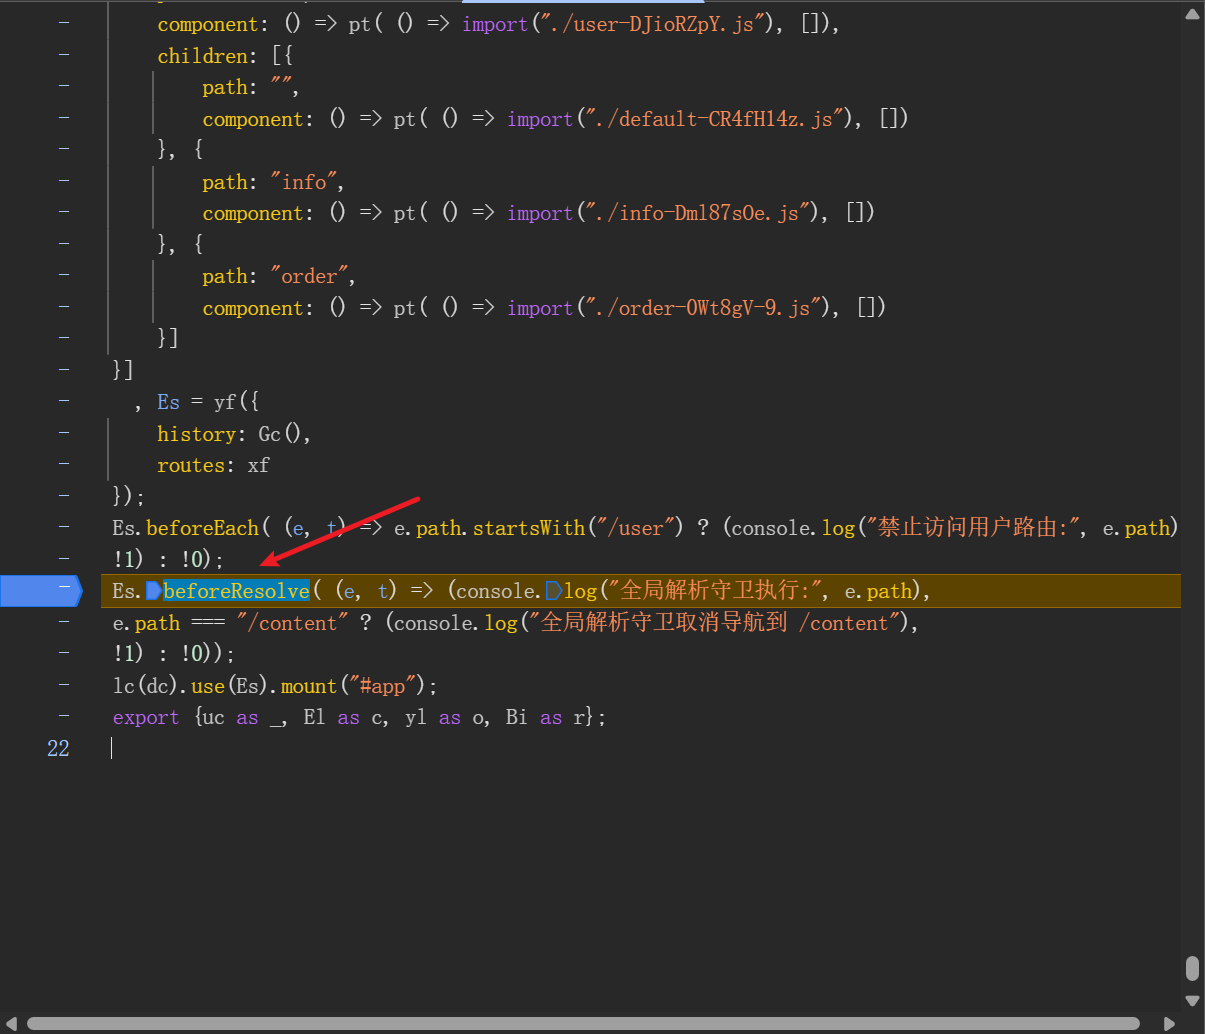
Task: Toggle a gutter breakpoint on the lc(dc).use(Es).mount line
Action: [64, 685]
